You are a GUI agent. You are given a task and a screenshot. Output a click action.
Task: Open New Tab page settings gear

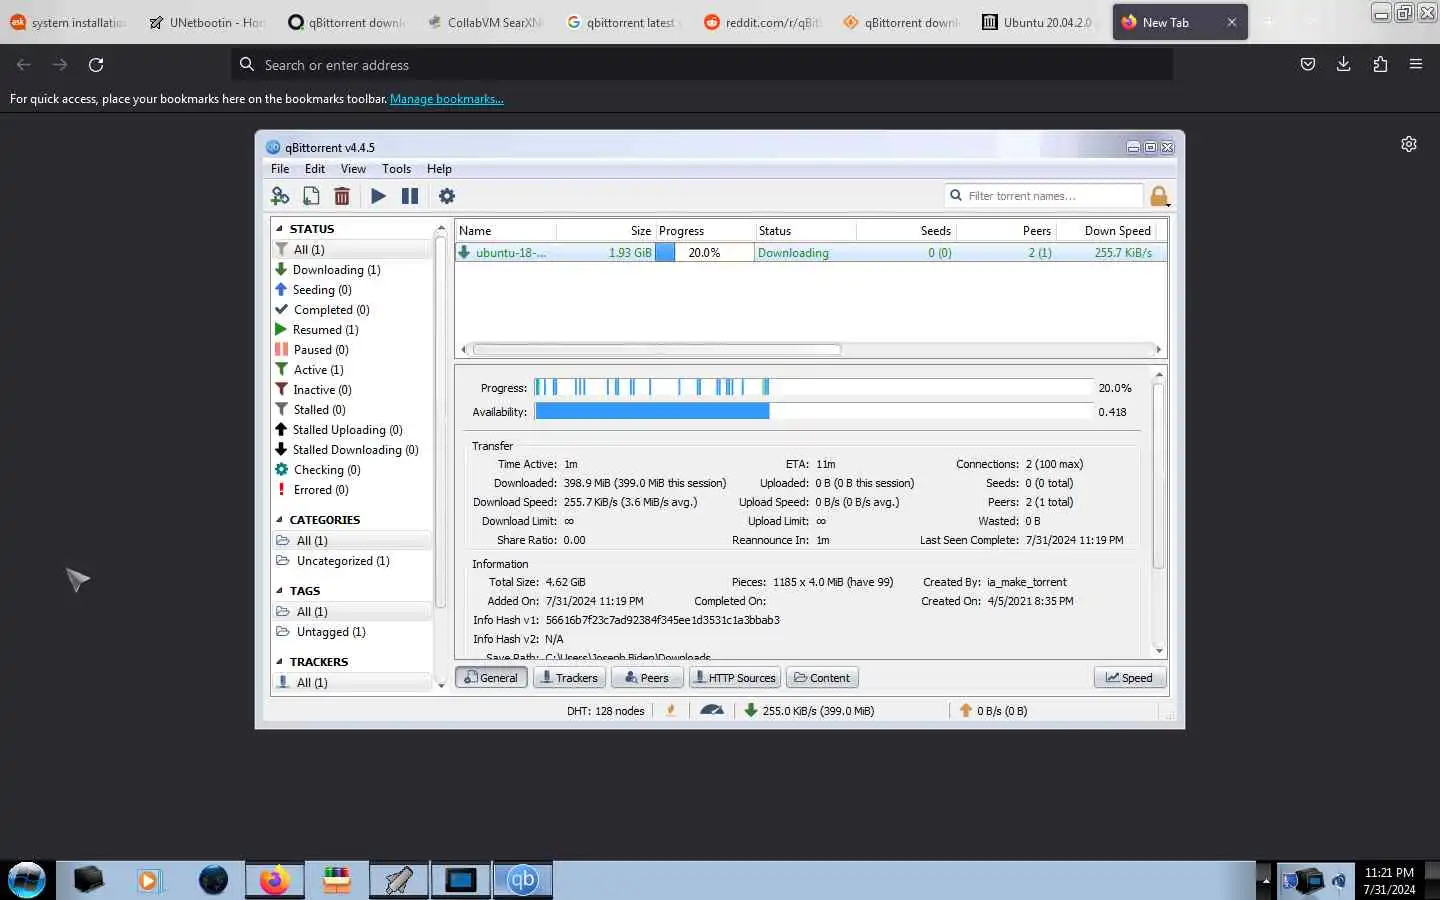(x=1409, y=144)
